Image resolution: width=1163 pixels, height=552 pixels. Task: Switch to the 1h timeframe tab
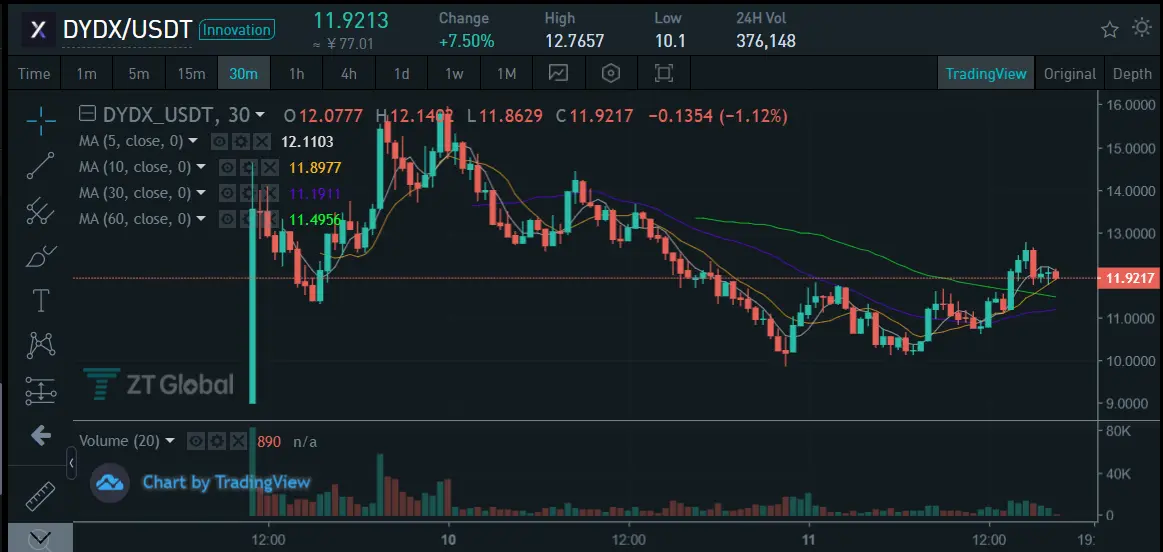click(297, 73)
